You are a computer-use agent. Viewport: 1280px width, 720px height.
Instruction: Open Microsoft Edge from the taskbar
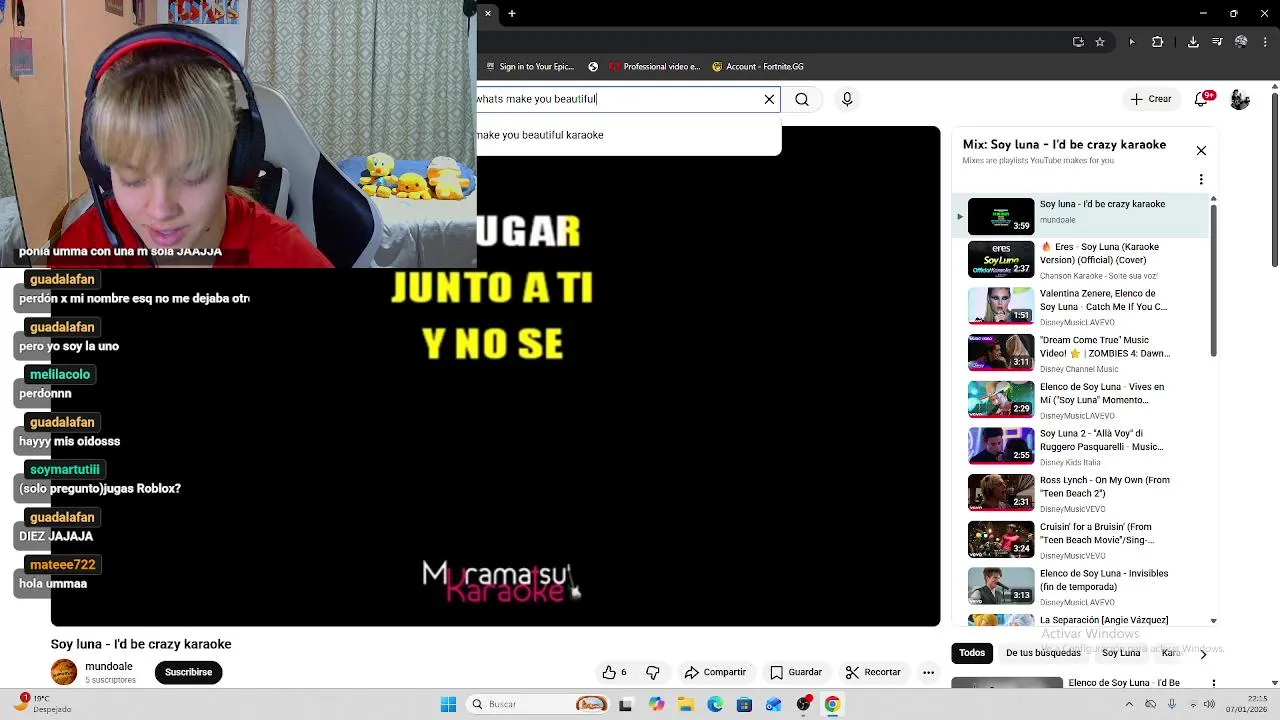[715, 704]
